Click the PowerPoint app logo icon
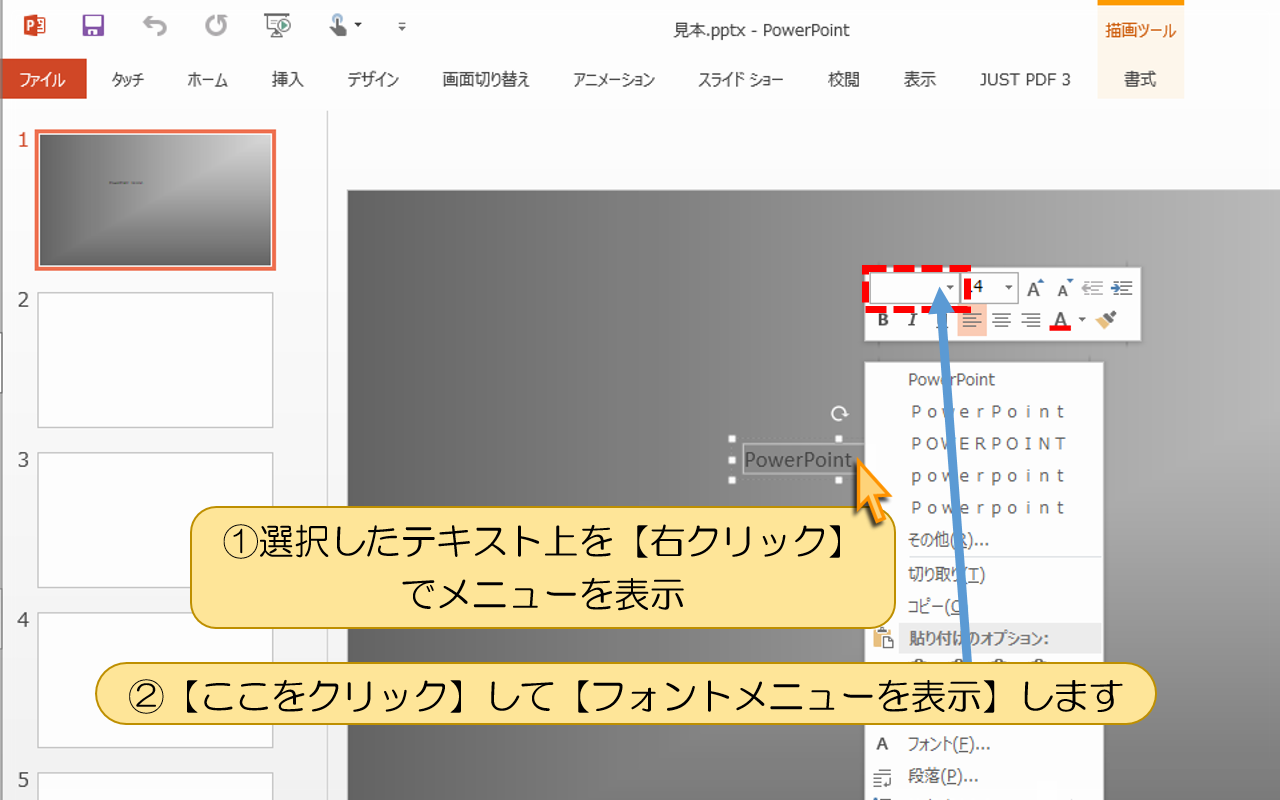Image resolution: width=1280 pixels, height=800 pixels. pyautogui.click(x=34, y=26)
